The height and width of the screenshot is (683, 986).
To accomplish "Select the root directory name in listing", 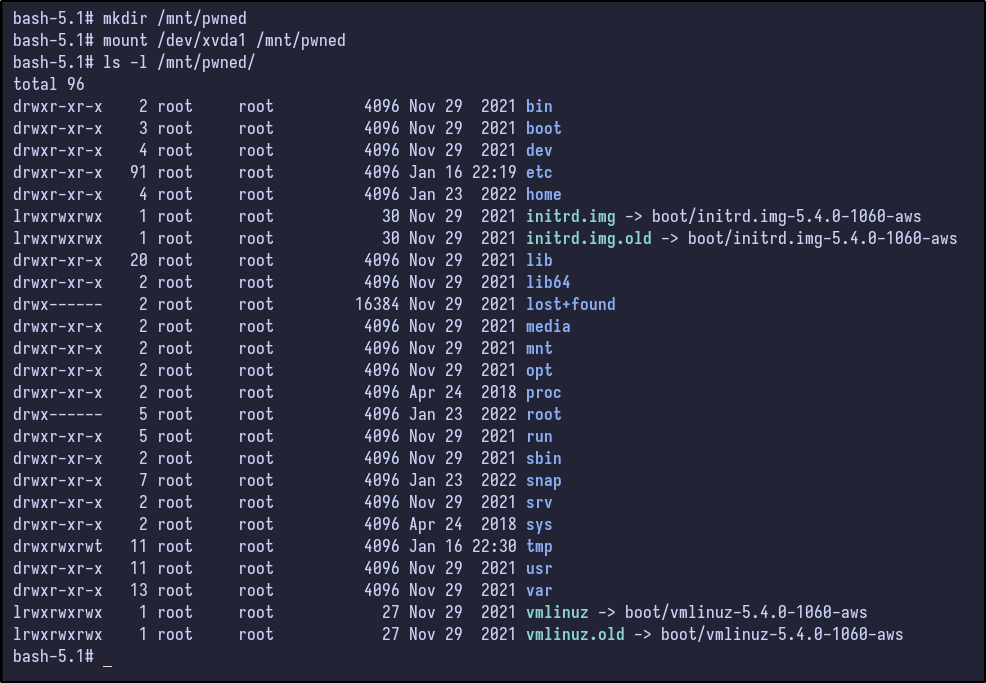I will point(543,414).
